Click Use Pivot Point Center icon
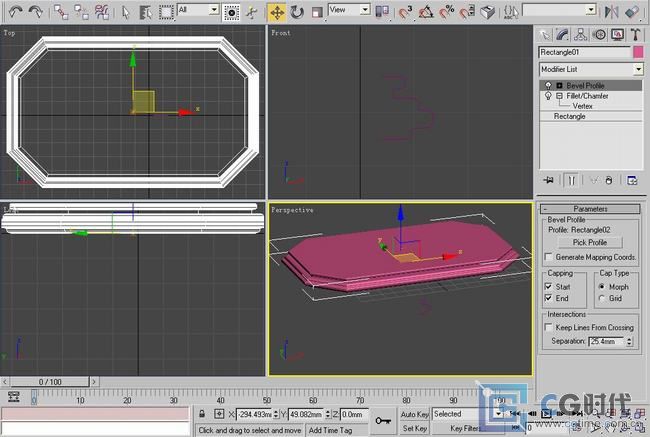 tap(382, 12)
